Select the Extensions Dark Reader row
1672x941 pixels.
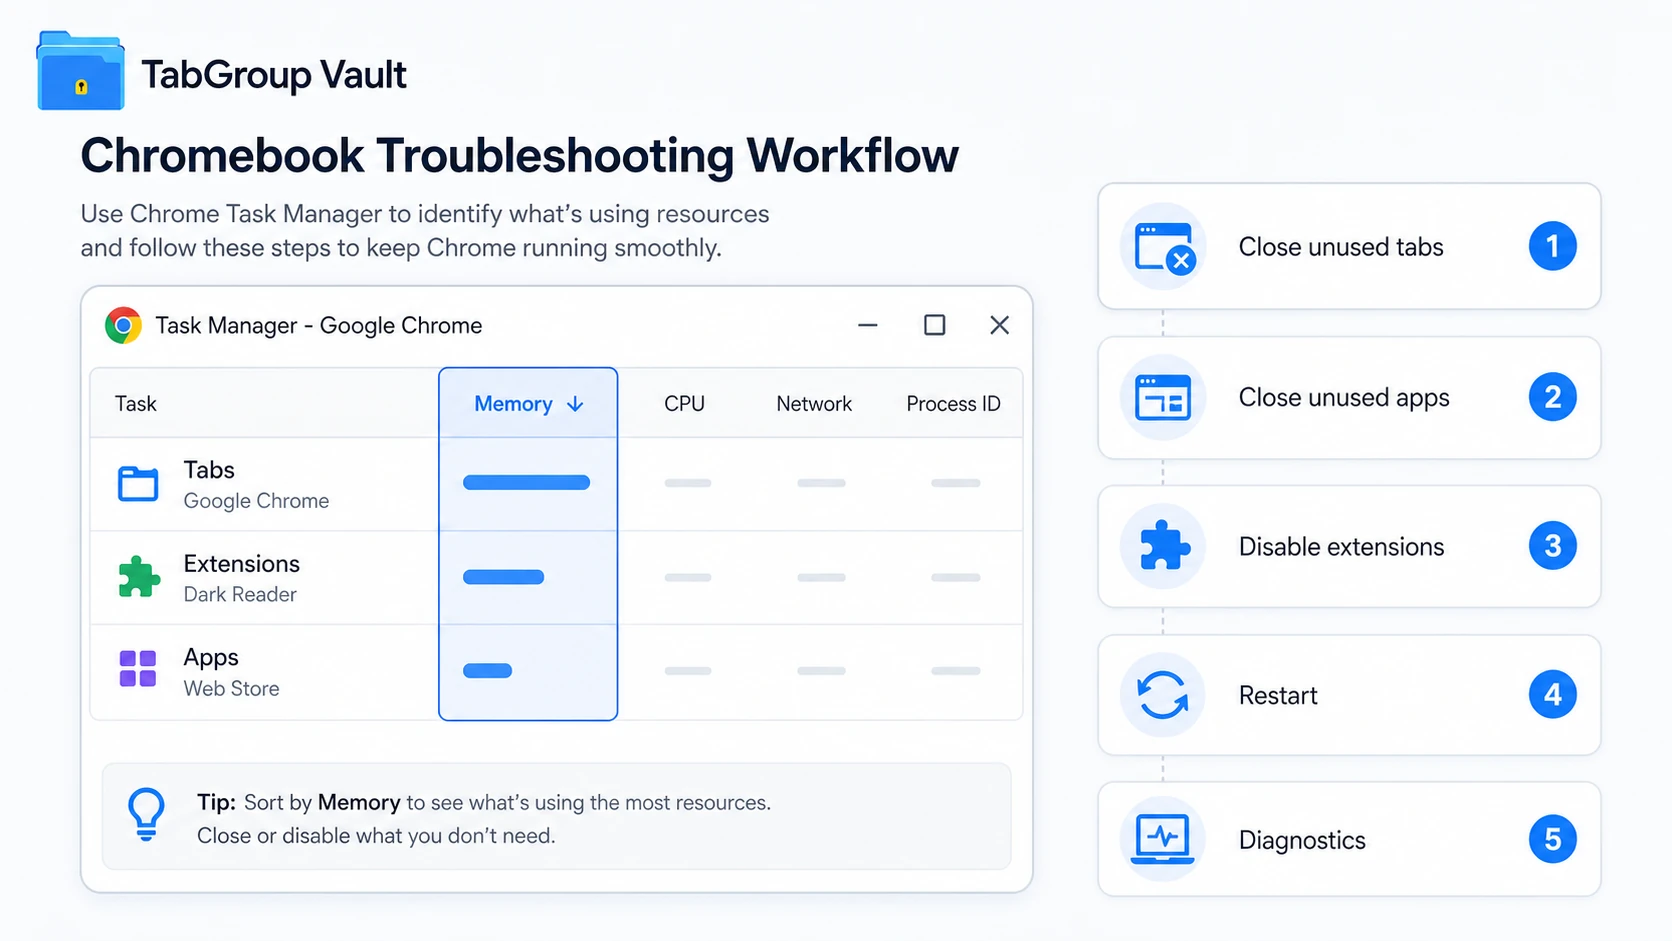point(556,578)
